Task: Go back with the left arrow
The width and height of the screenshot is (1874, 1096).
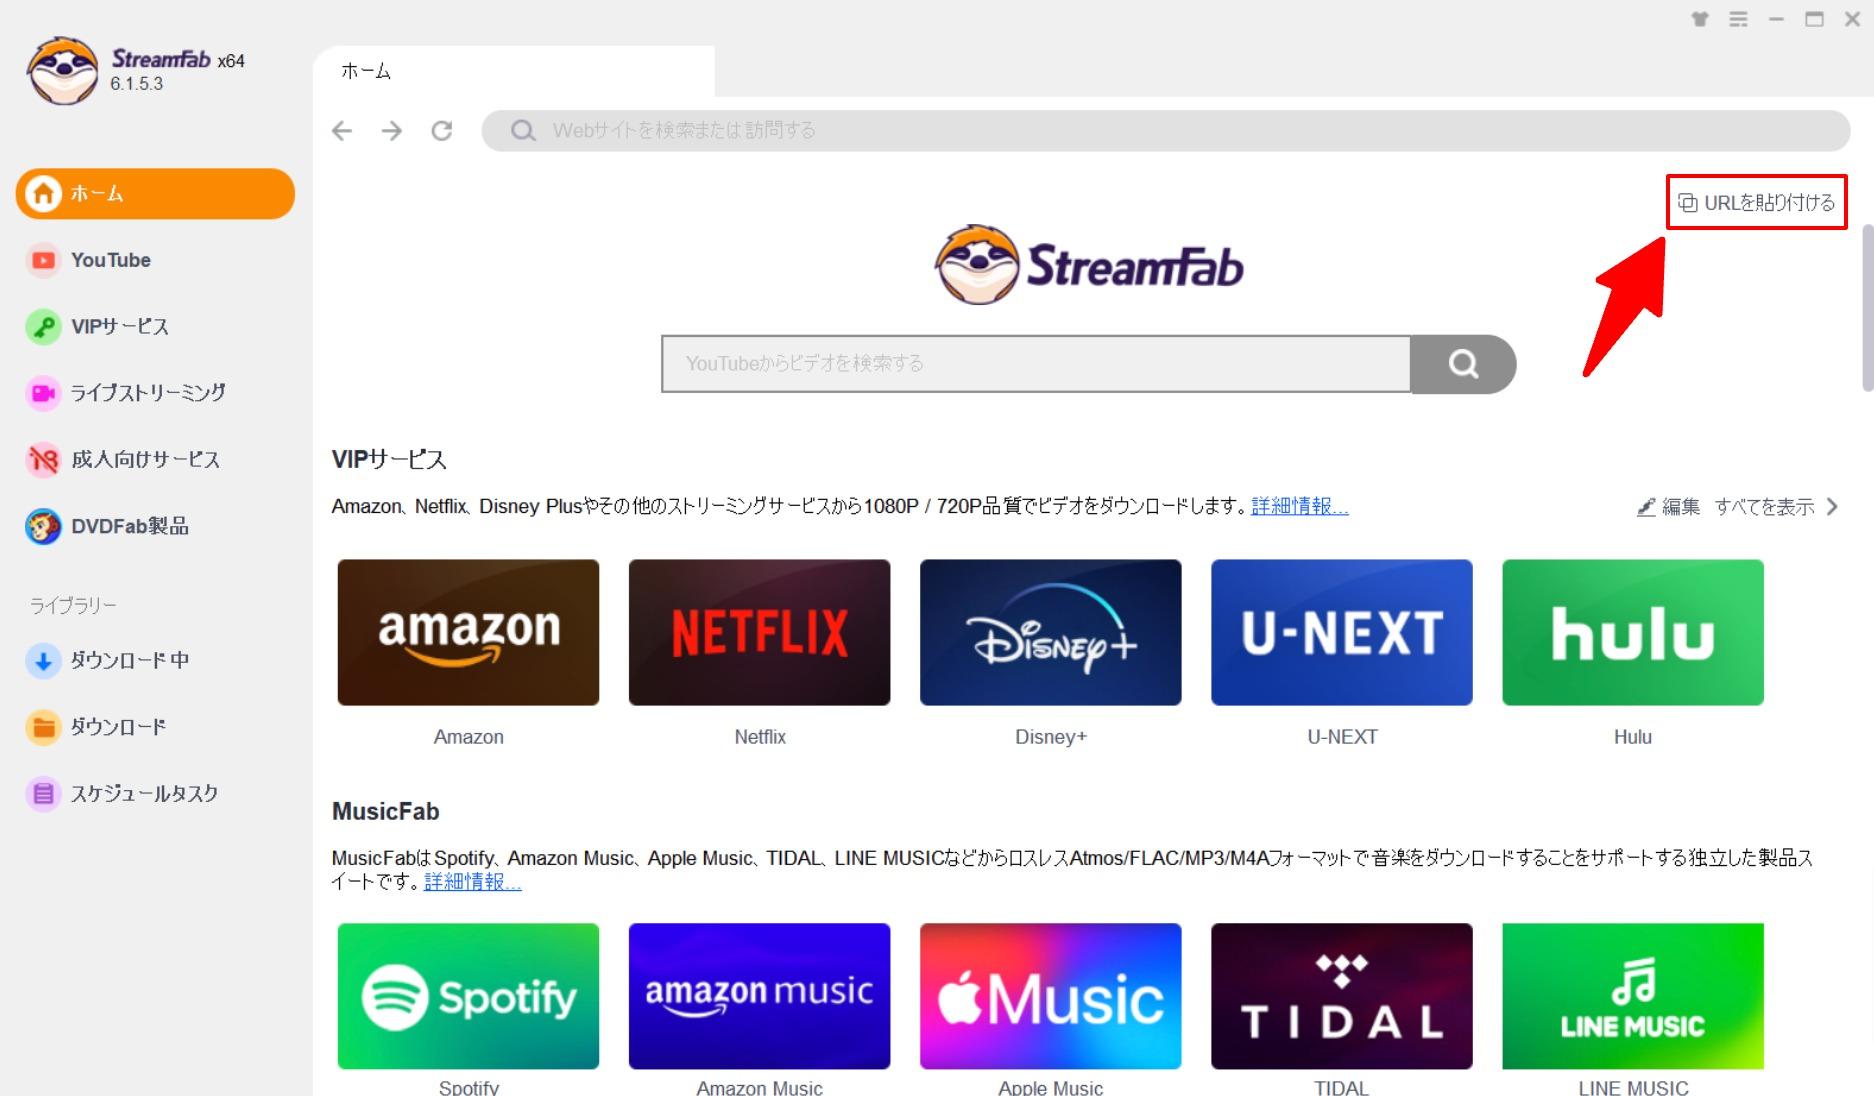Action: [x=342, y=131]
